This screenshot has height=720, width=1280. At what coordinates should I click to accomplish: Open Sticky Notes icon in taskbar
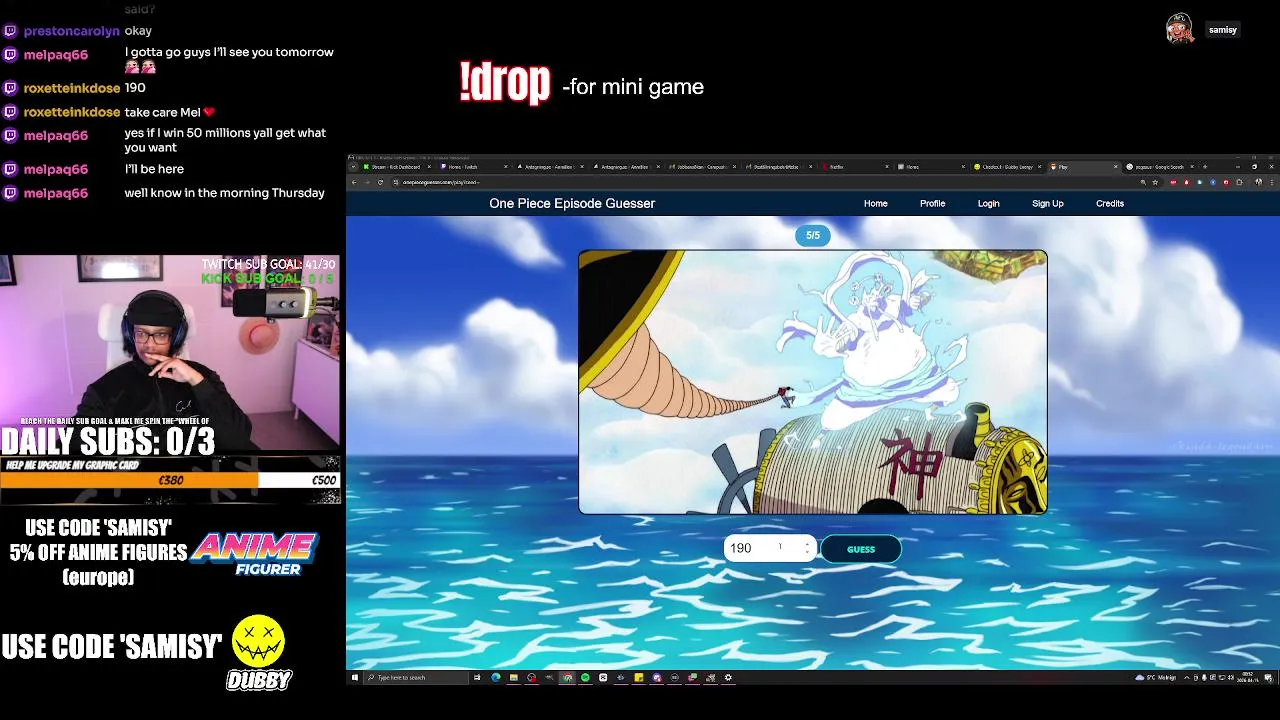coord(638,678)
